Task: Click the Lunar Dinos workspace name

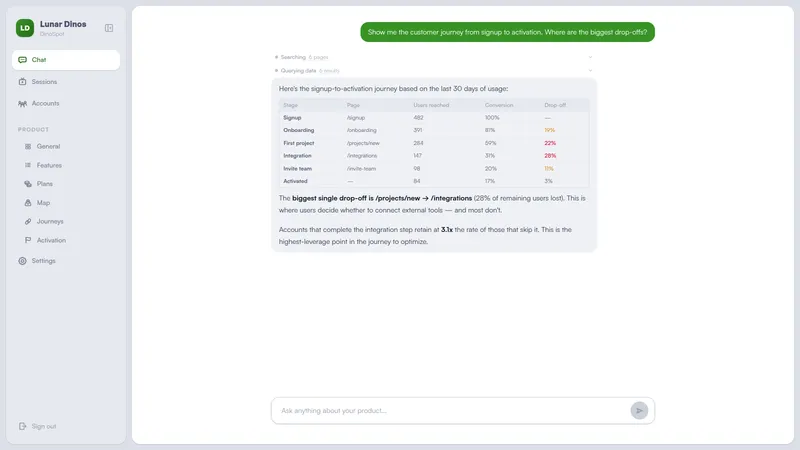Action: point(63,24)
